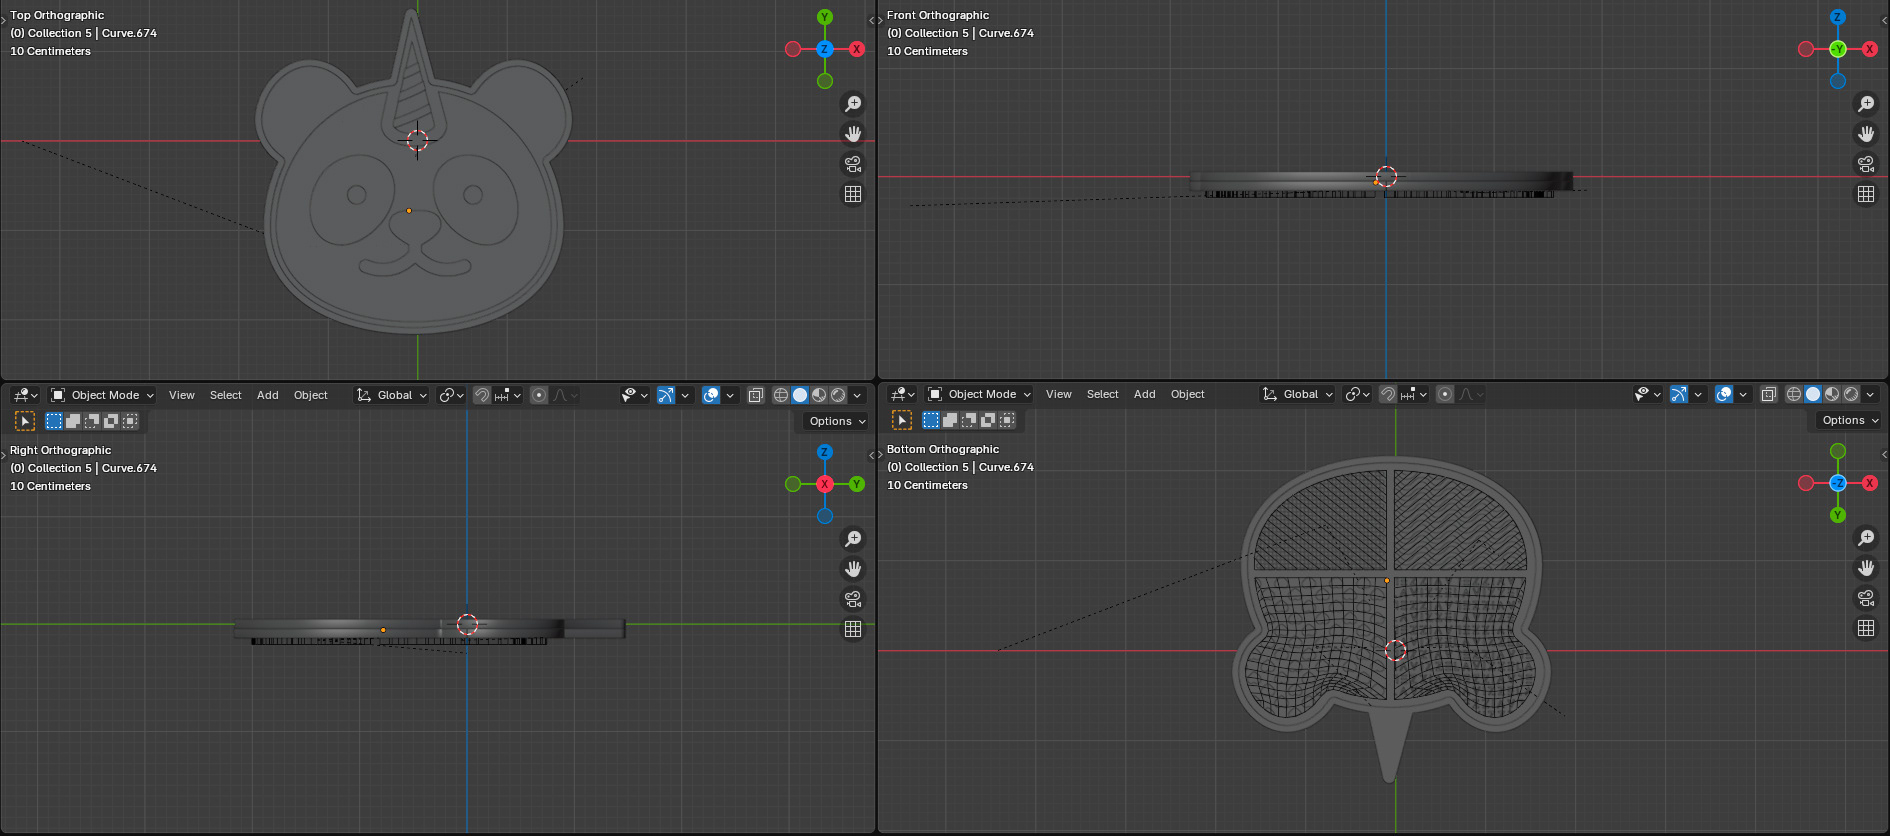This screenshot has width=1890, height=836.
Task: Open editor type dropdown in Right viewport header
Action: (25, 395)
